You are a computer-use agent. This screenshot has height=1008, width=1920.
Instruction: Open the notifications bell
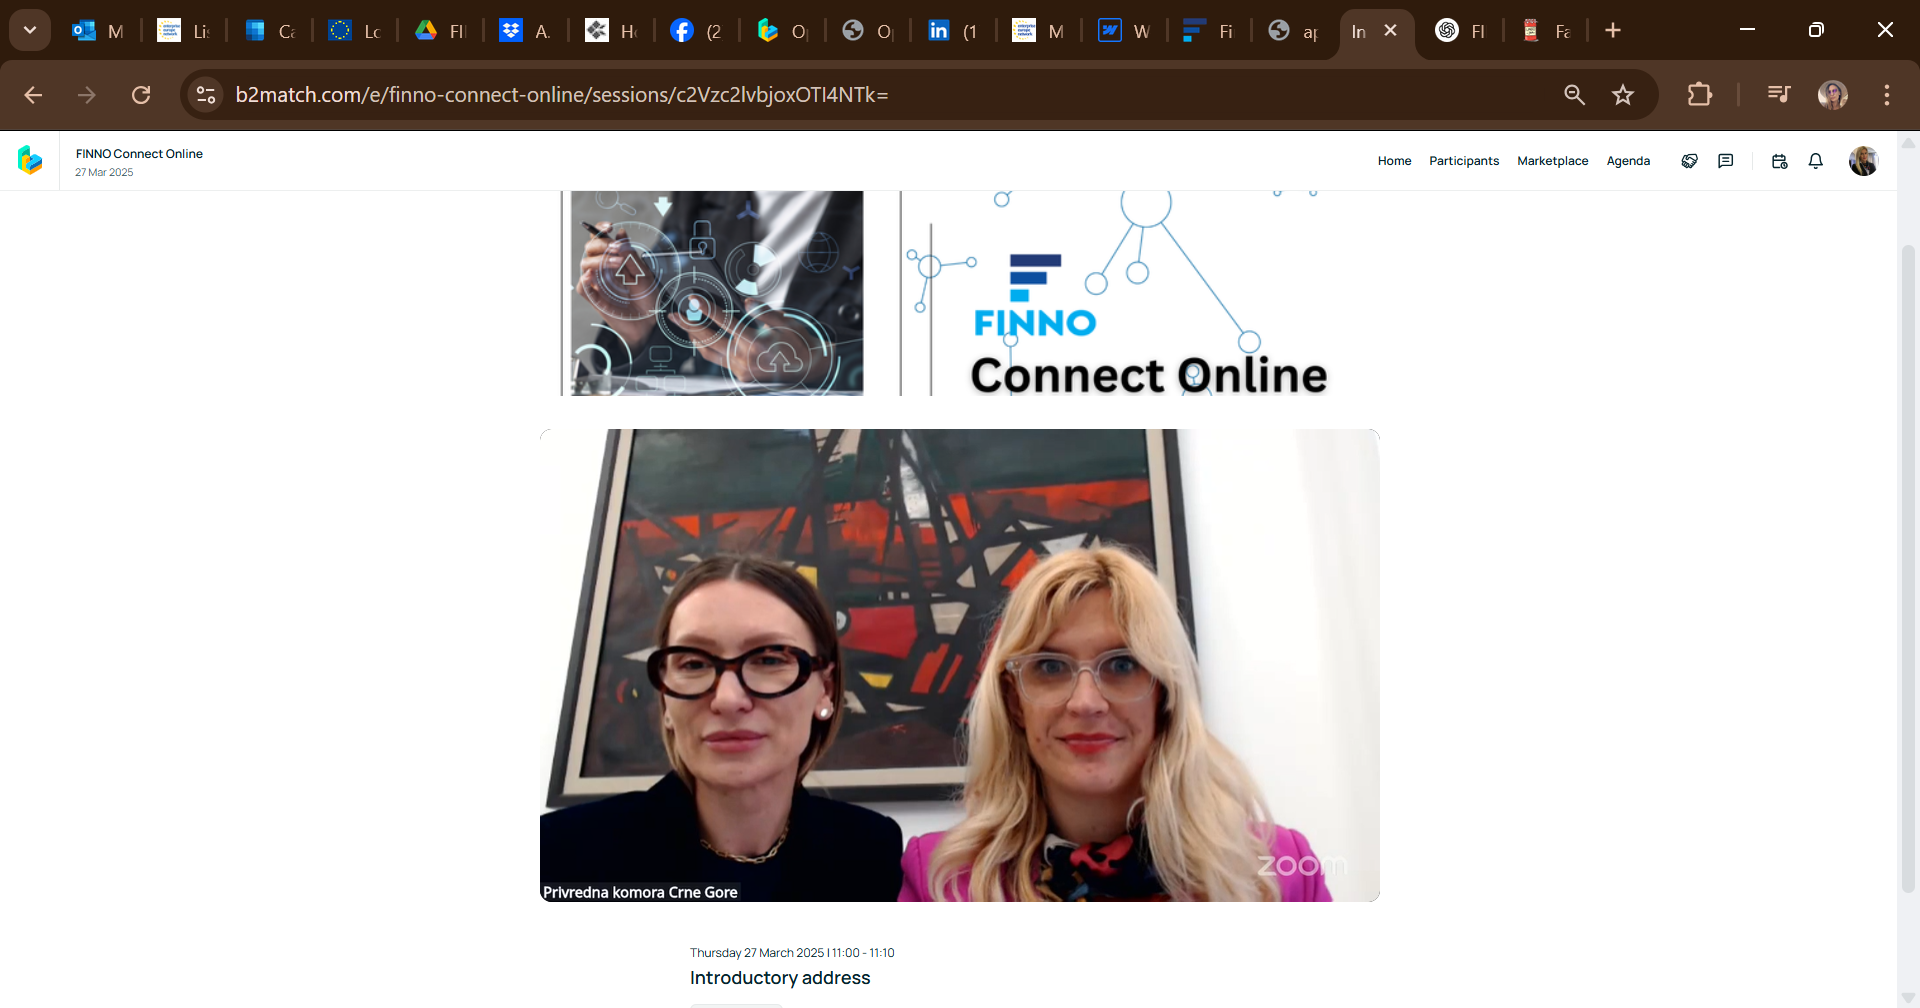1816,161
